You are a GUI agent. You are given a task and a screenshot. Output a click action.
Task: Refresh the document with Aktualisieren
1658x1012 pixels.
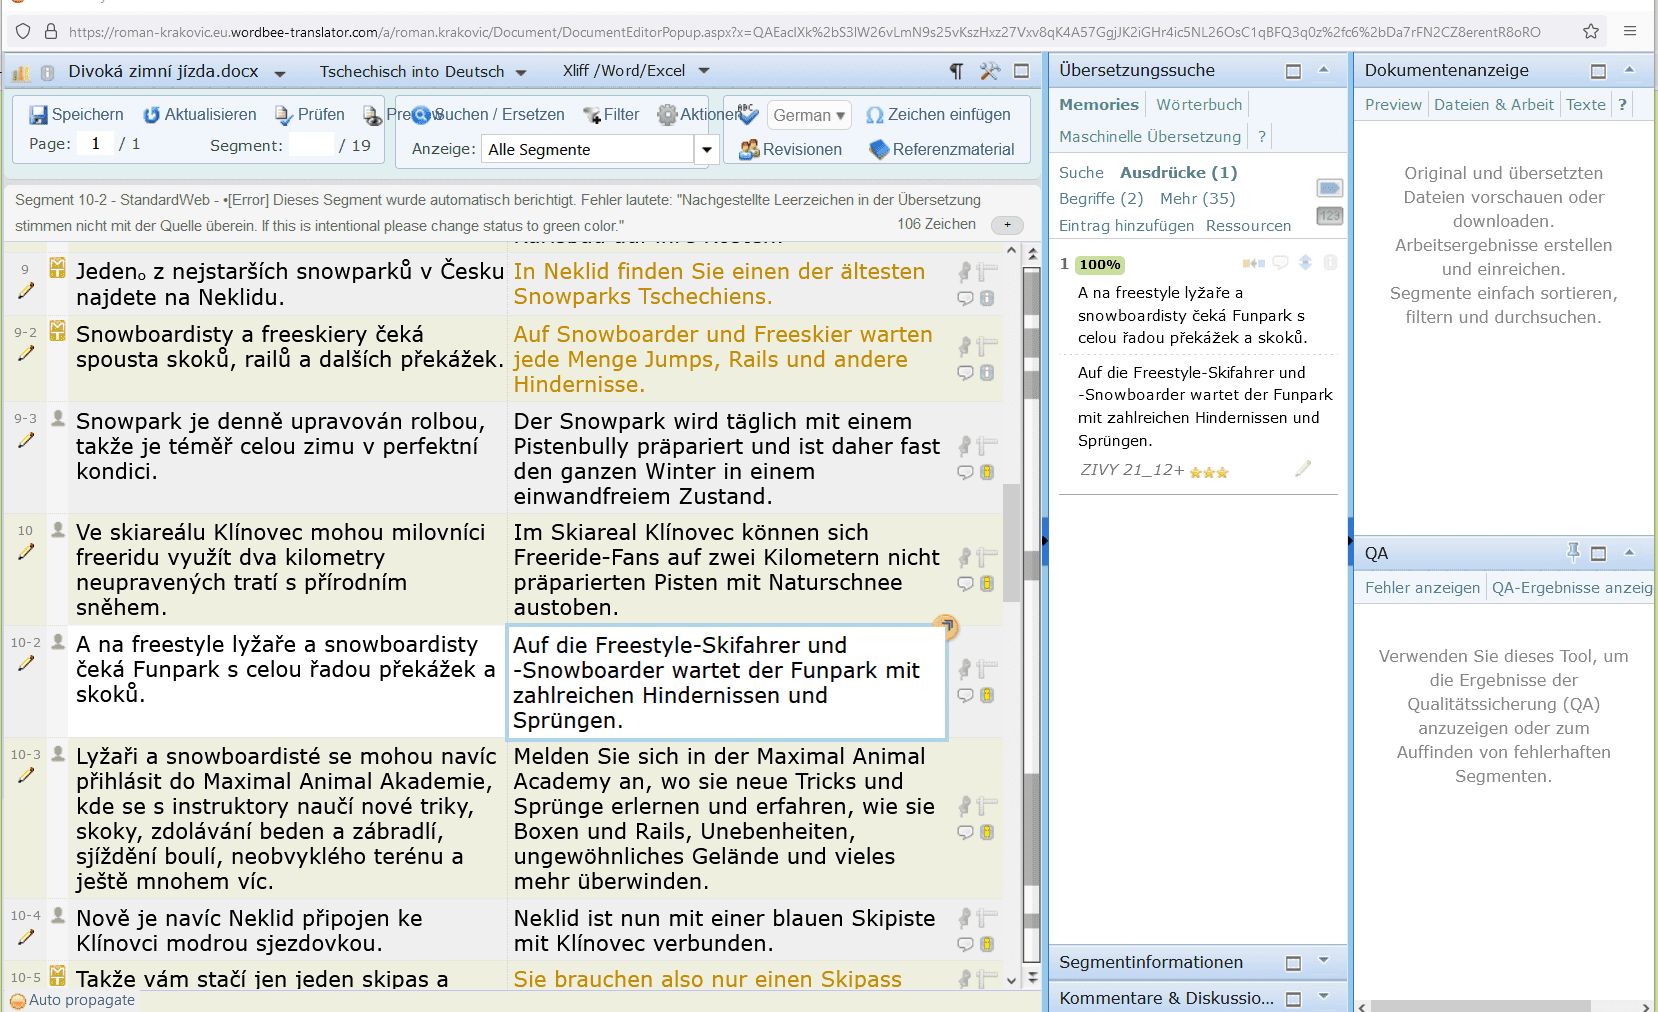tap(152, 115)
